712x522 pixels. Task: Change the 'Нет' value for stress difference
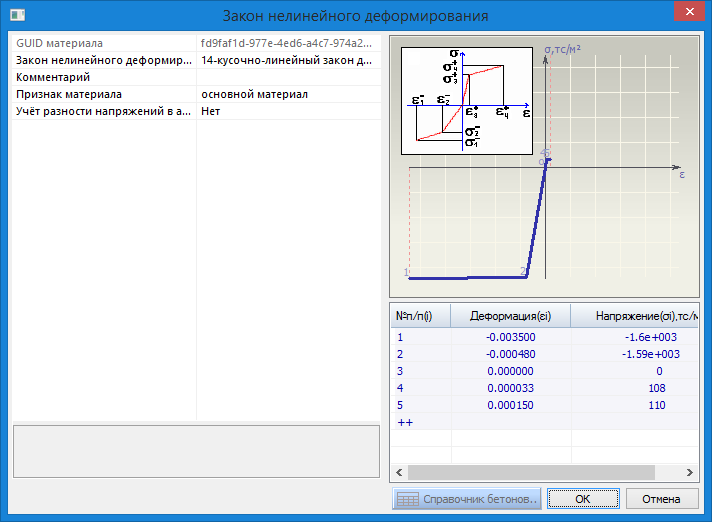pos(287,111)
